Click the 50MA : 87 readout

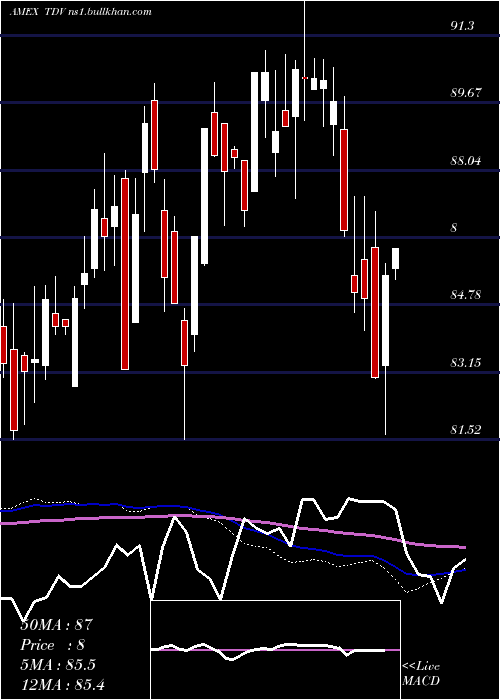point(56,625)
